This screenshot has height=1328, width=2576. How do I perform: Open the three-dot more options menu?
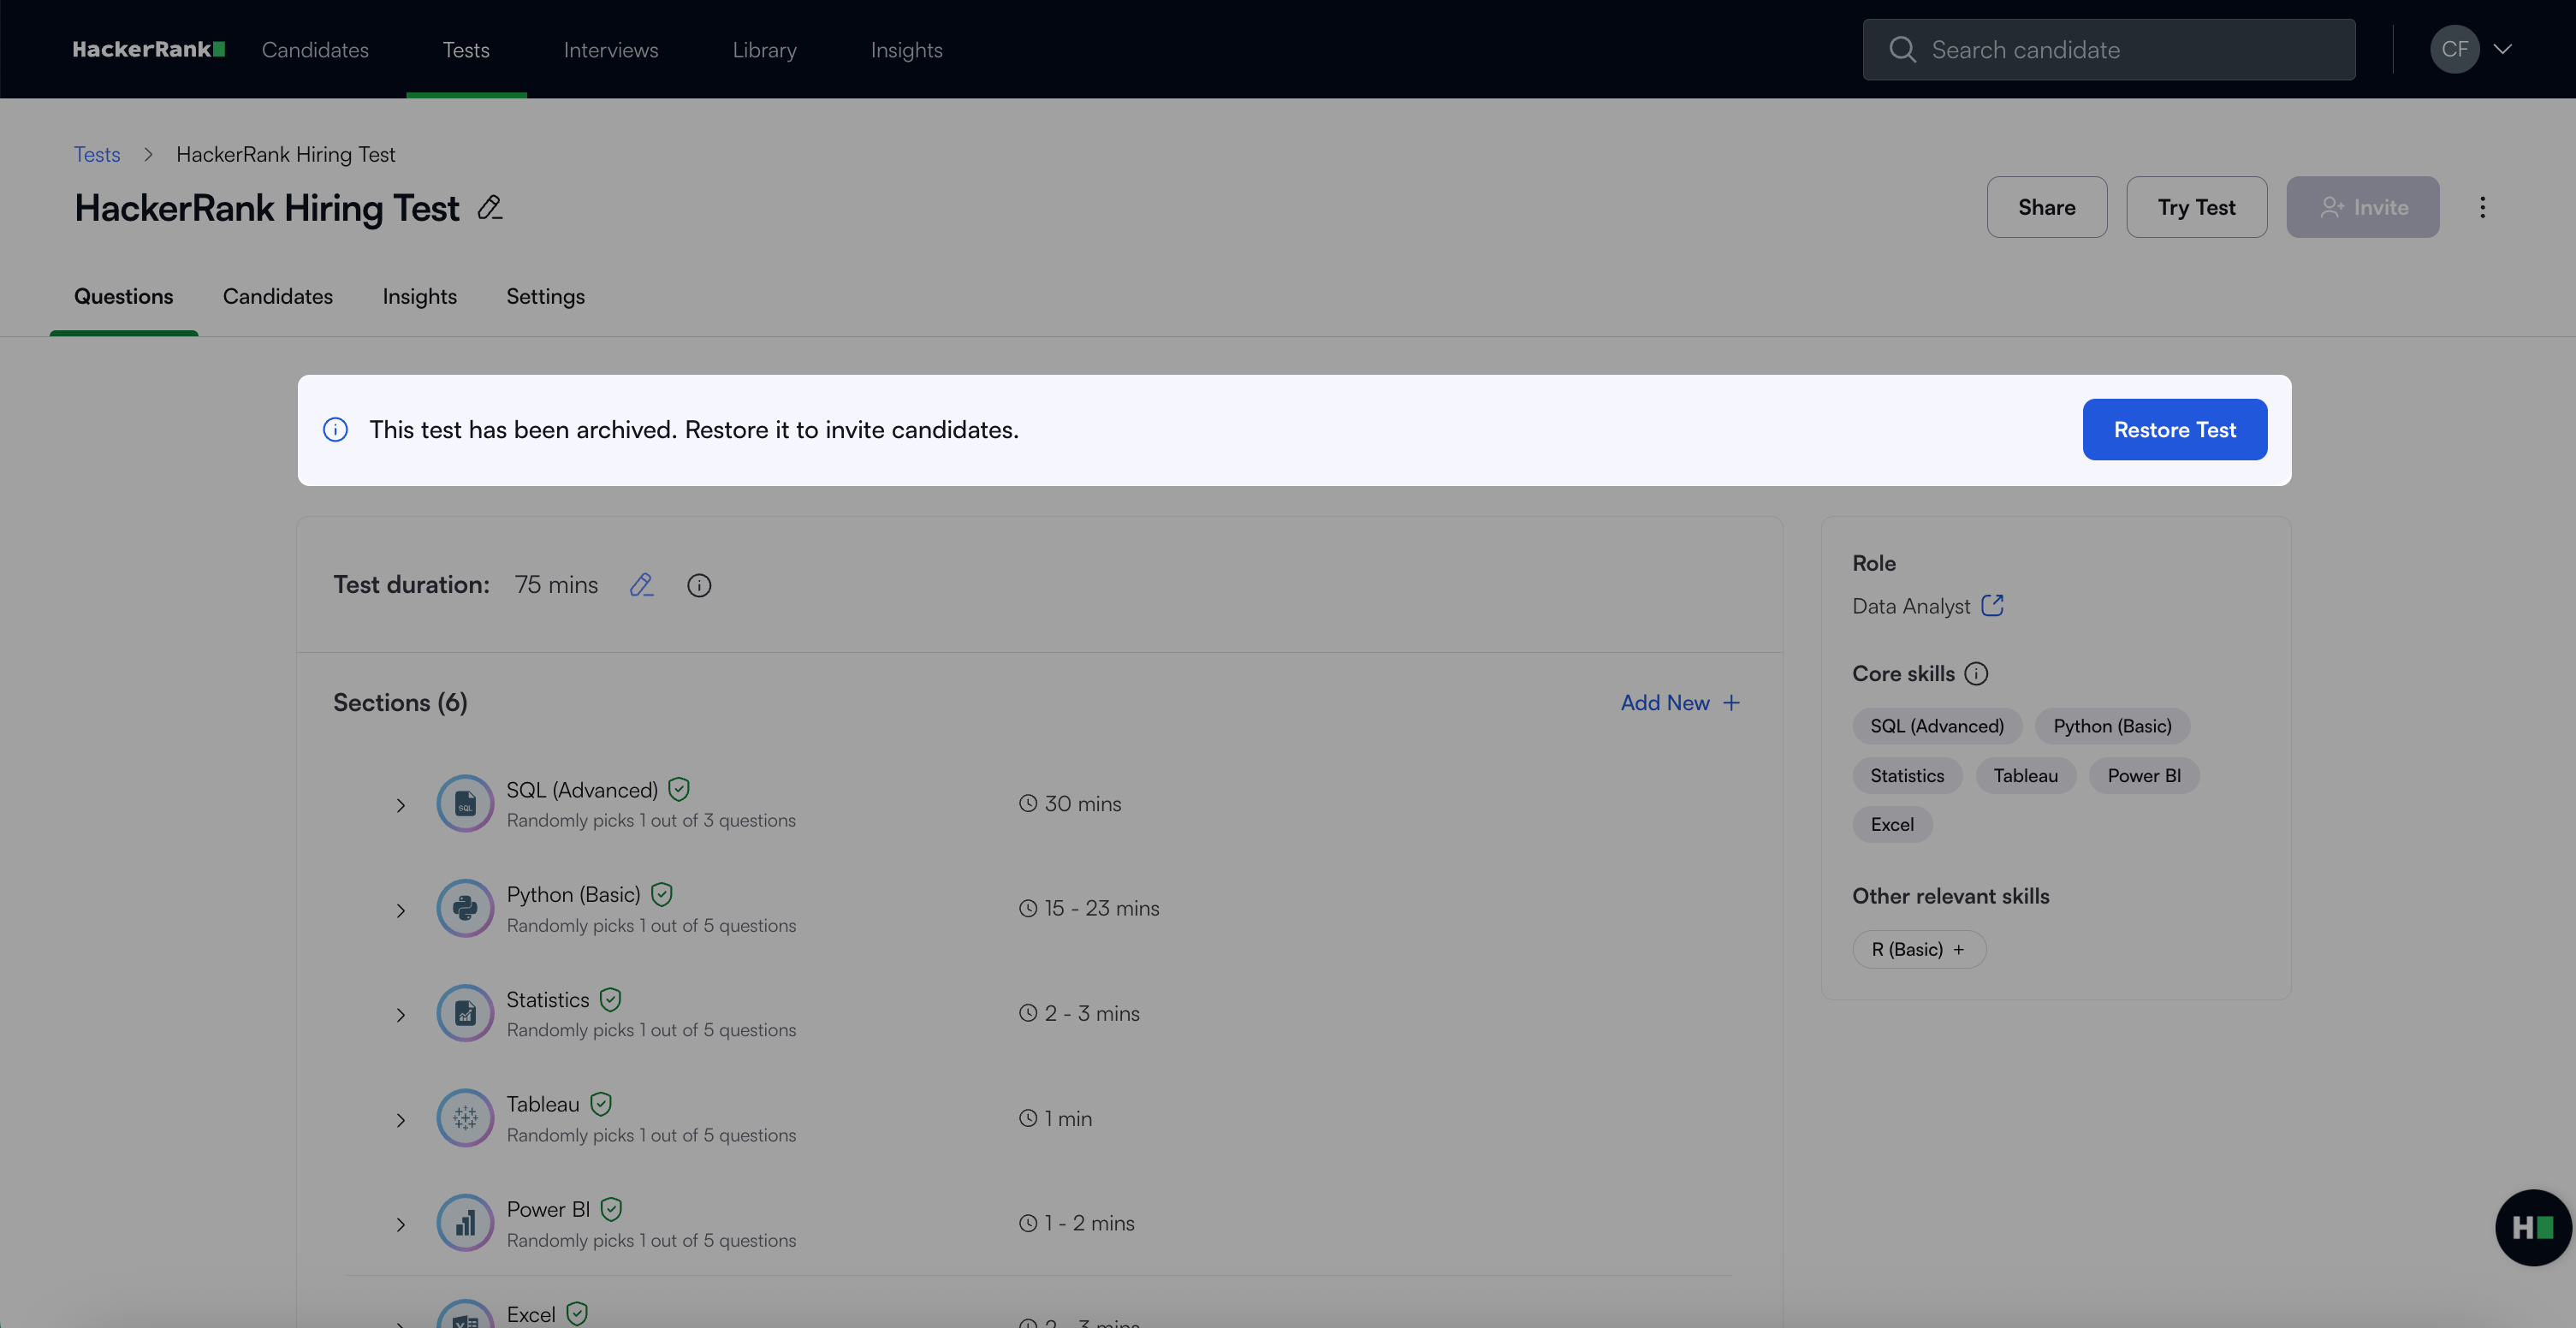click(x=2482, y=207)
